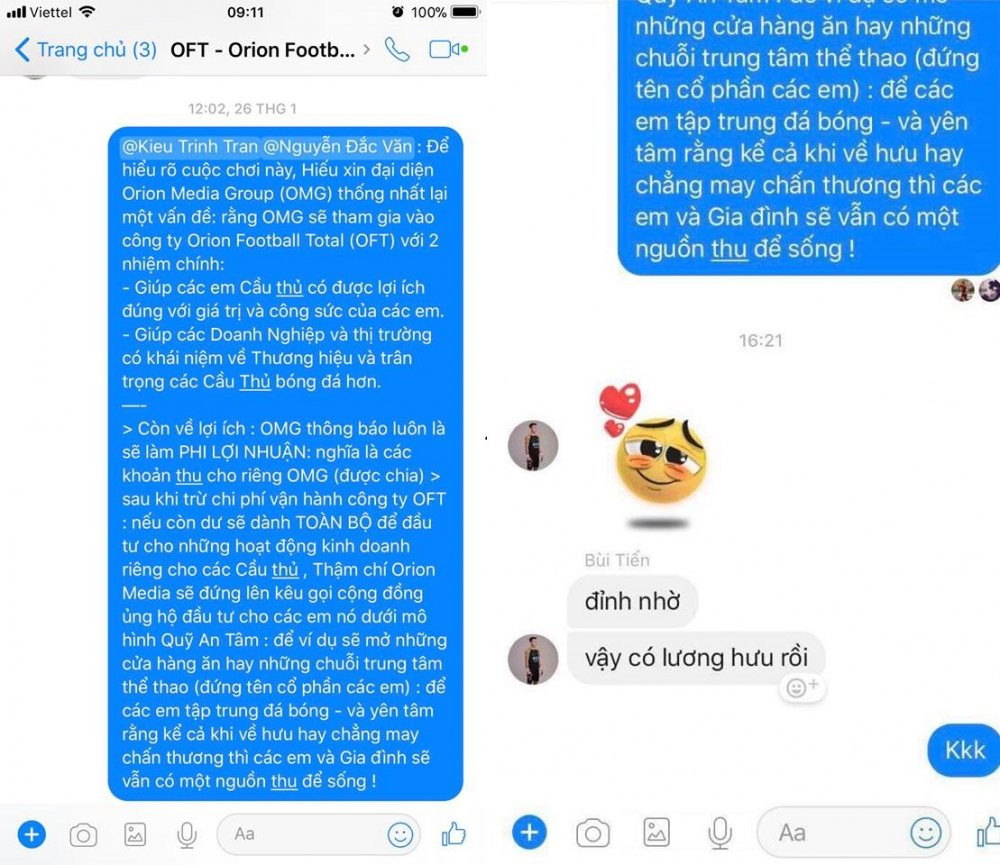Open photo gallery in left chat toolbar

coord(135,834)
